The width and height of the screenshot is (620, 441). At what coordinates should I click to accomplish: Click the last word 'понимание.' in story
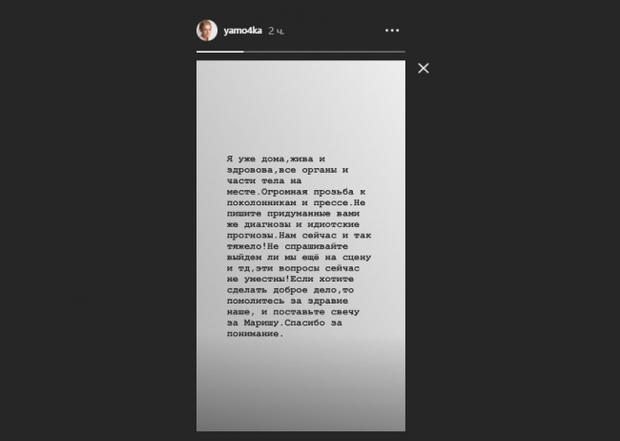tap(255, 334)
